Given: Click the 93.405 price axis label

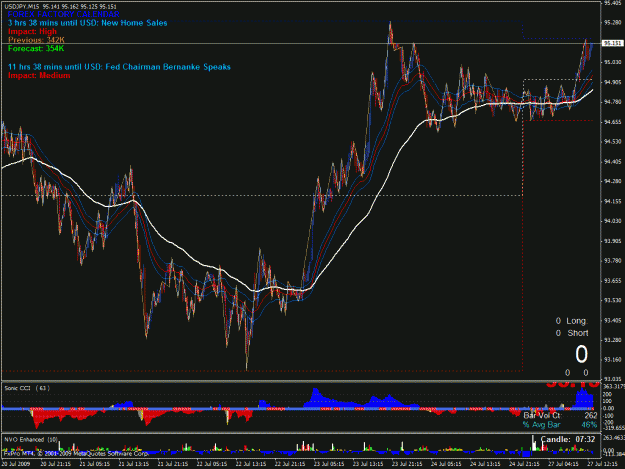Looking at the screenshot, I should pos(613,320).
